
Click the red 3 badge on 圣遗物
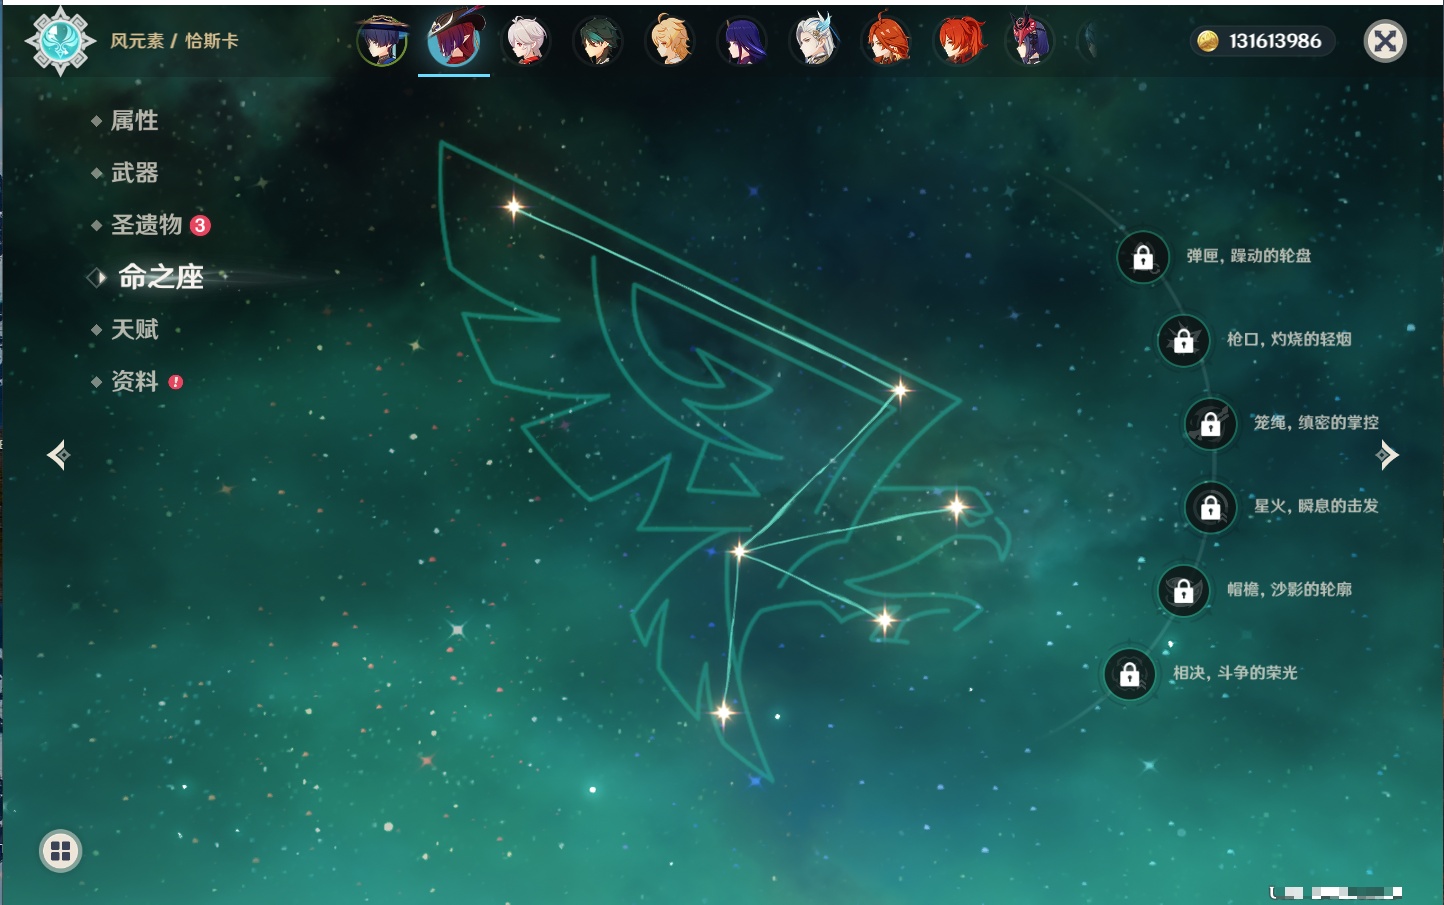[x=200, y=225]
